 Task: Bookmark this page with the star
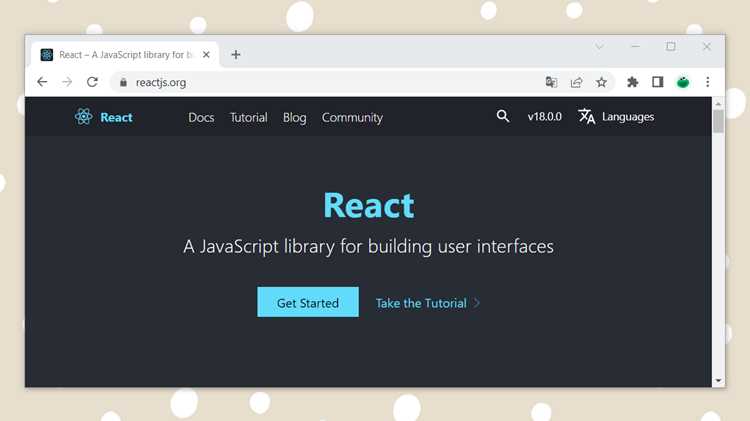click(601, 82)
